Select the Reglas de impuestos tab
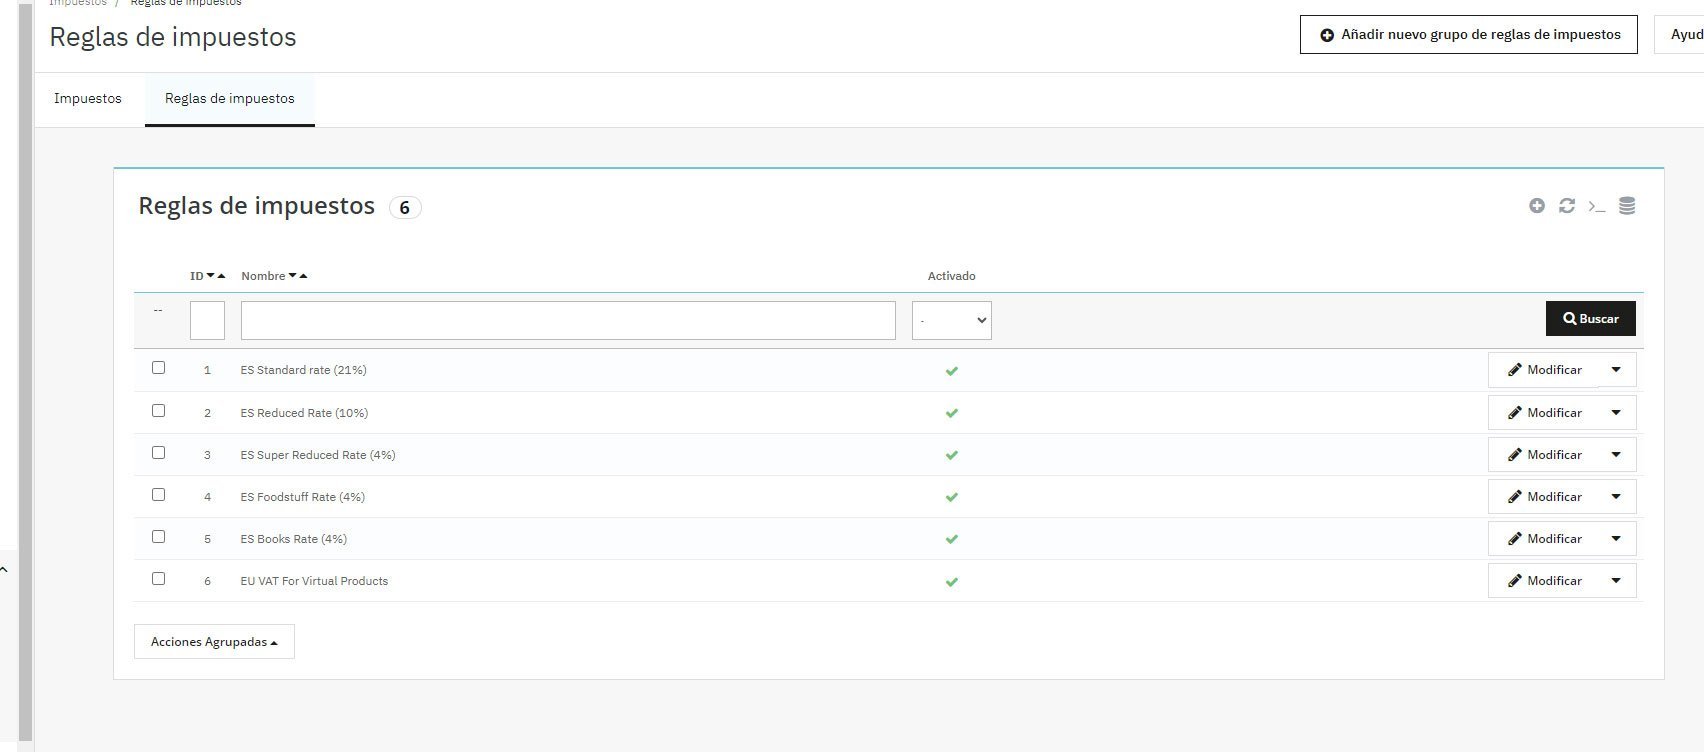The width and height of the screenshot is (1704, 752). [x=230, y=99]
